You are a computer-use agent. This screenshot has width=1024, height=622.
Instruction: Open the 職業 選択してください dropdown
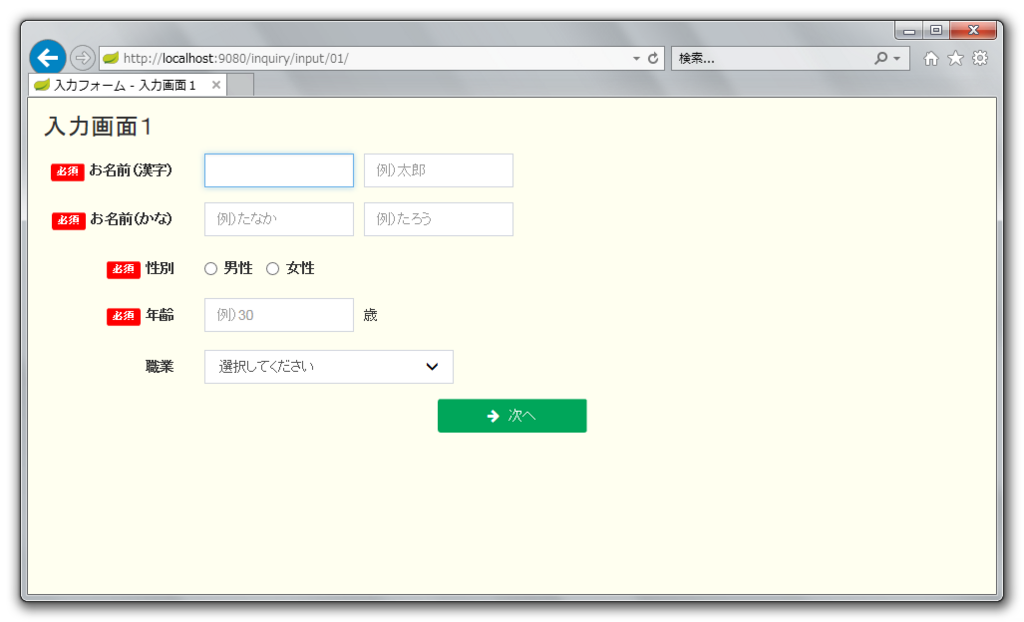pyautogui.click(x=328, y=367)
